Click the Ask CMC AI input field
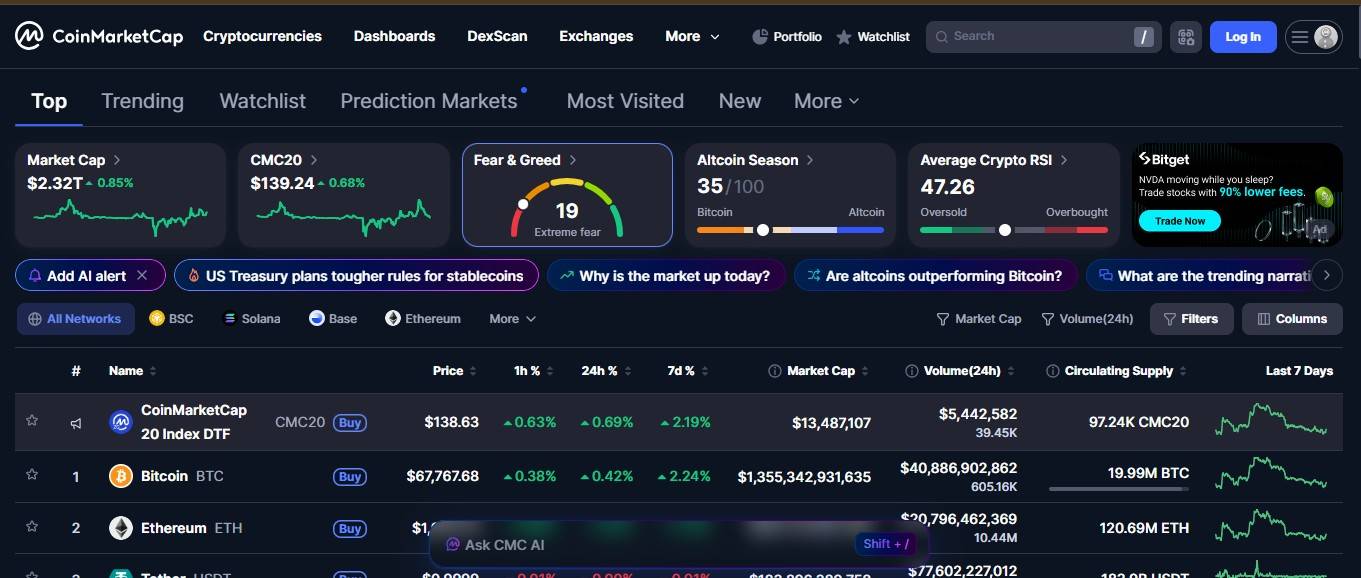This screenshot has width=1361, height=578. 650,545
